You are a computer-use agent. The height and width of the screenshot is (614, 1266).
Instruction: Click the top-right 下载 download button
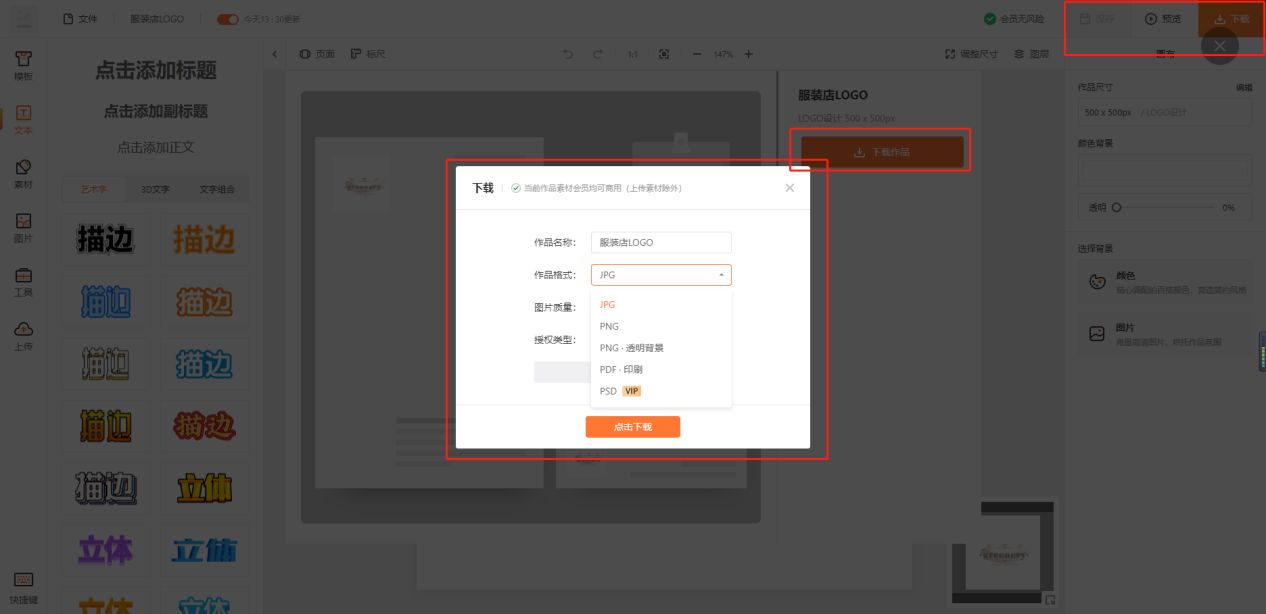1231,19
